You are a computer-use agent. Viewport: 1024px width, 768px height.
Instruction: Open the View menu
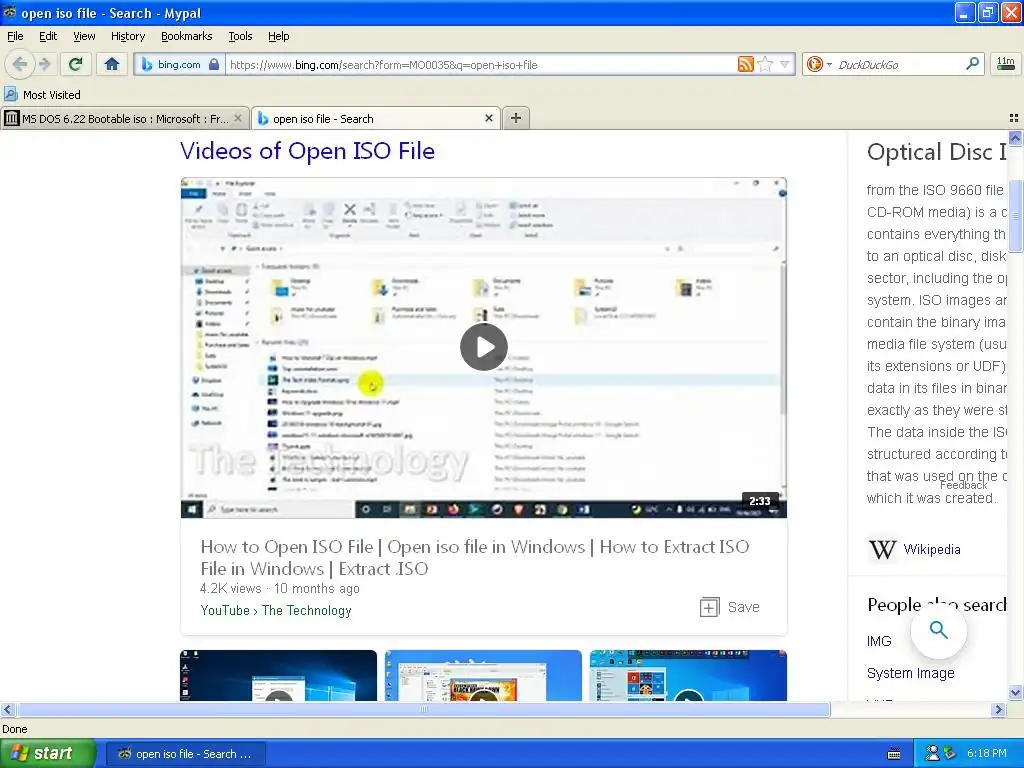[x=84, y=36]
